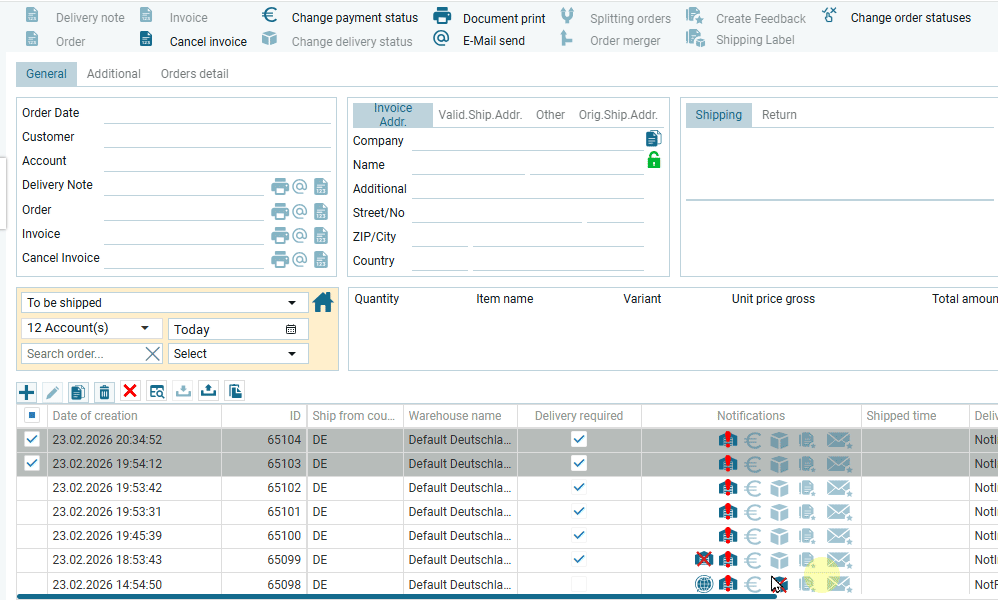Click into the Search order input field
Image resolution: width=998 pixels, height=600 pixels.
click(x=80, y=353)
